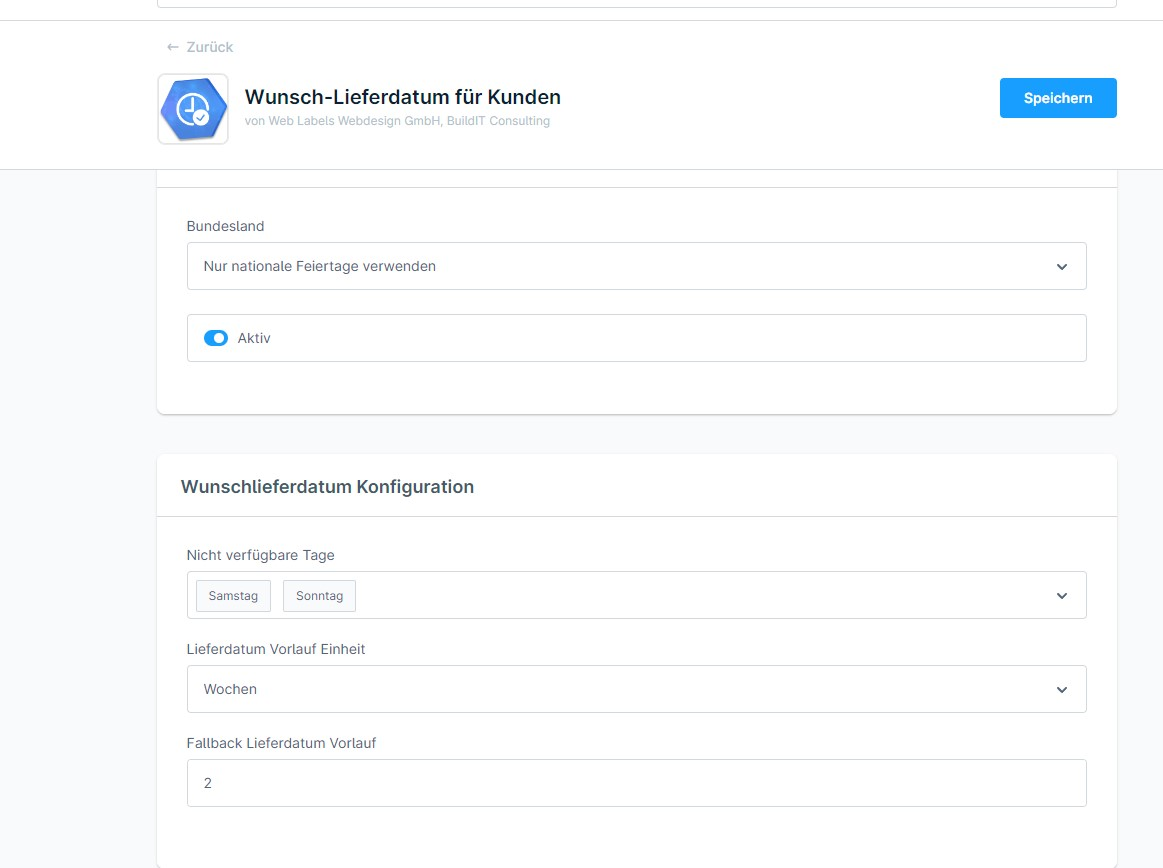
Task: Open the Bundesland selection dropdown
Action: (636, 266)
